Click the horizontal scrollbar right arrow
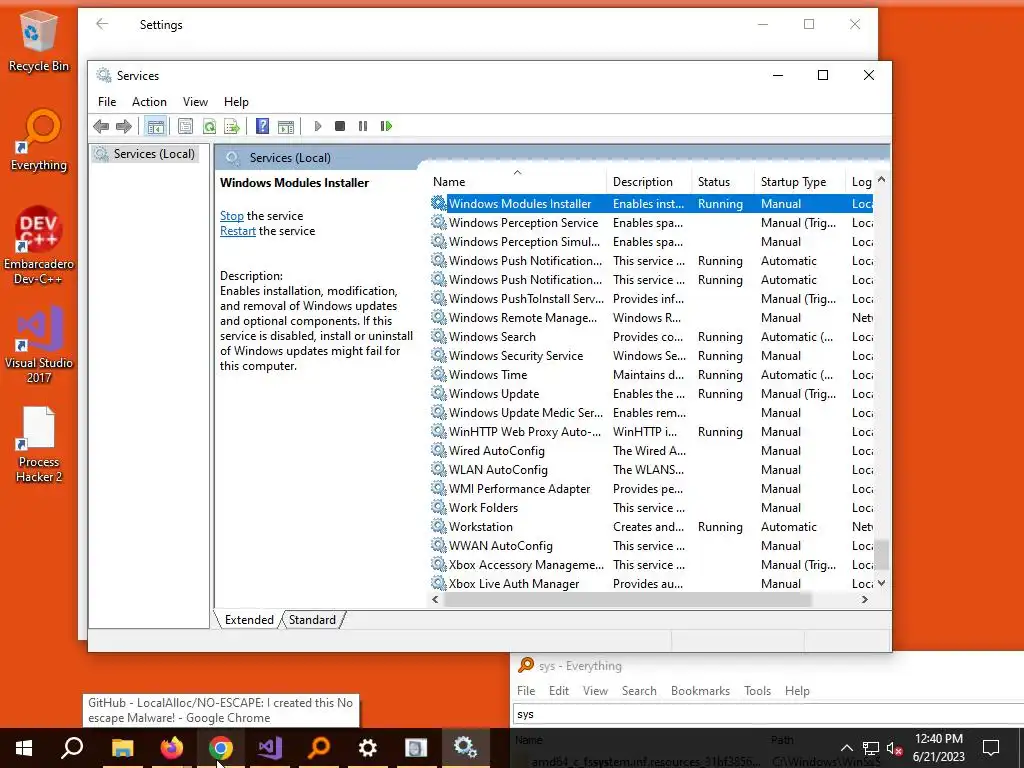This screenshot has width=1024, height=768. tap(865, 600)
